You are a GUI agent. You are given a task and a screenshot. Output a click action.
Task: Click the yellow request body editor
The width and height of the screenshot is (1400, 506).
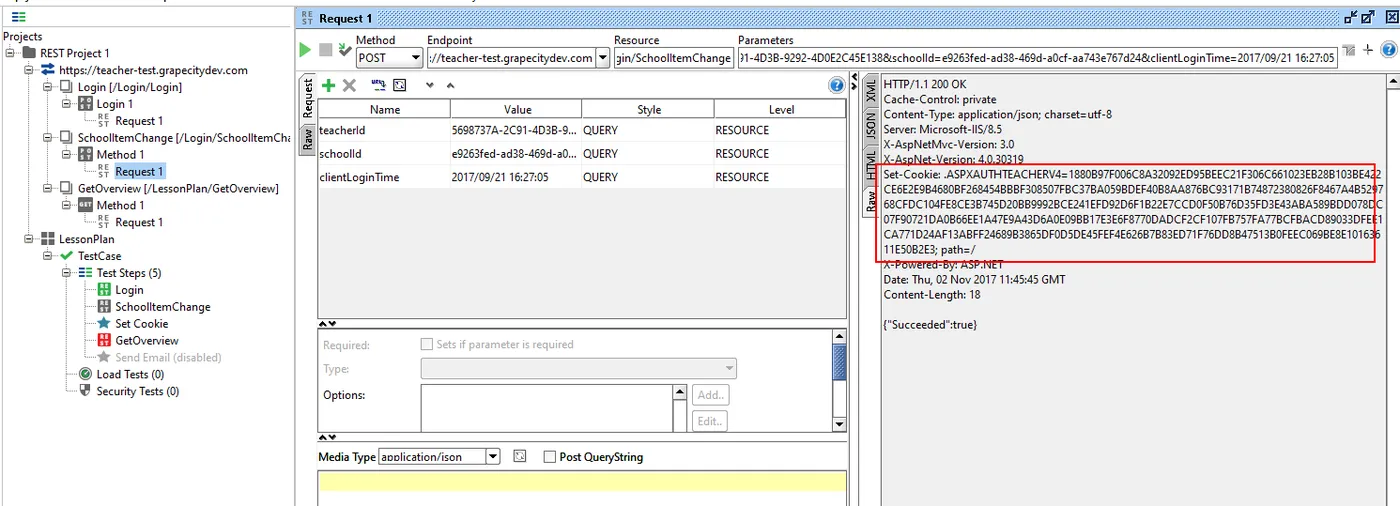[582, 484]
